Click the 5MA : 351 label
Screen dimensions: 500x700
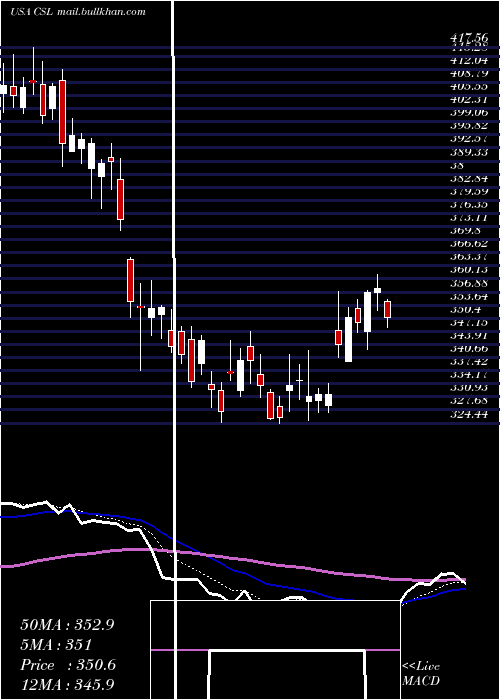pos(56,645)
